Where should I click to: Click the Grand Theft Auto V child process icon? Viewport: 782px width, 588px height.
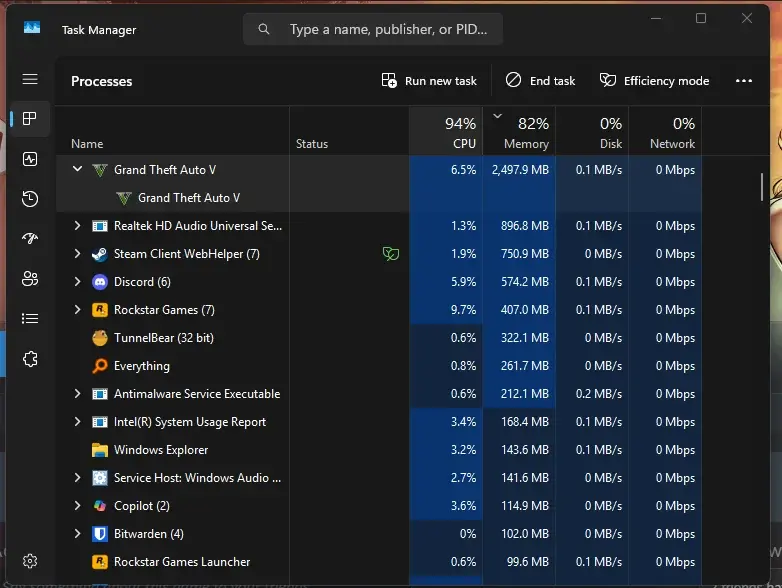[124, 198]
